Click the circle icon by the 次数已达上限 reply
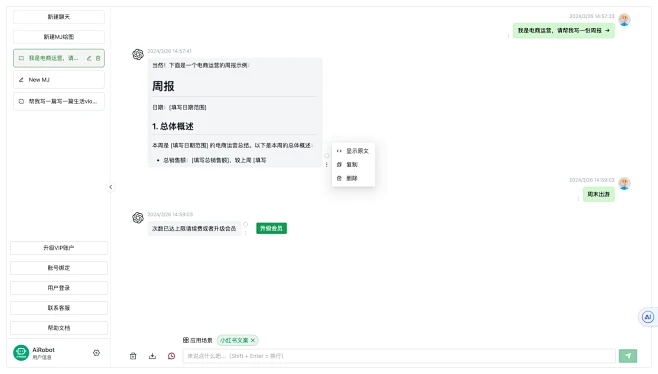Screen dimensions: 658x374 coord(245,225)
